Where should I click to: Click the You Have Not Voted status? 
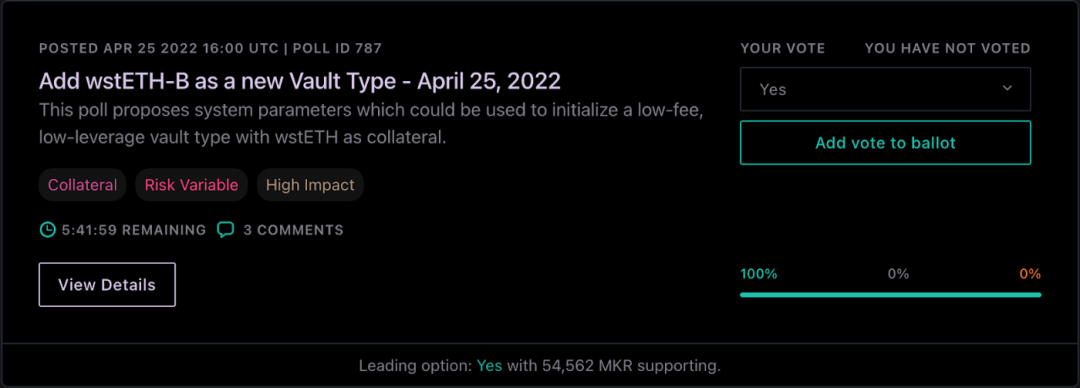coord(948,48)
